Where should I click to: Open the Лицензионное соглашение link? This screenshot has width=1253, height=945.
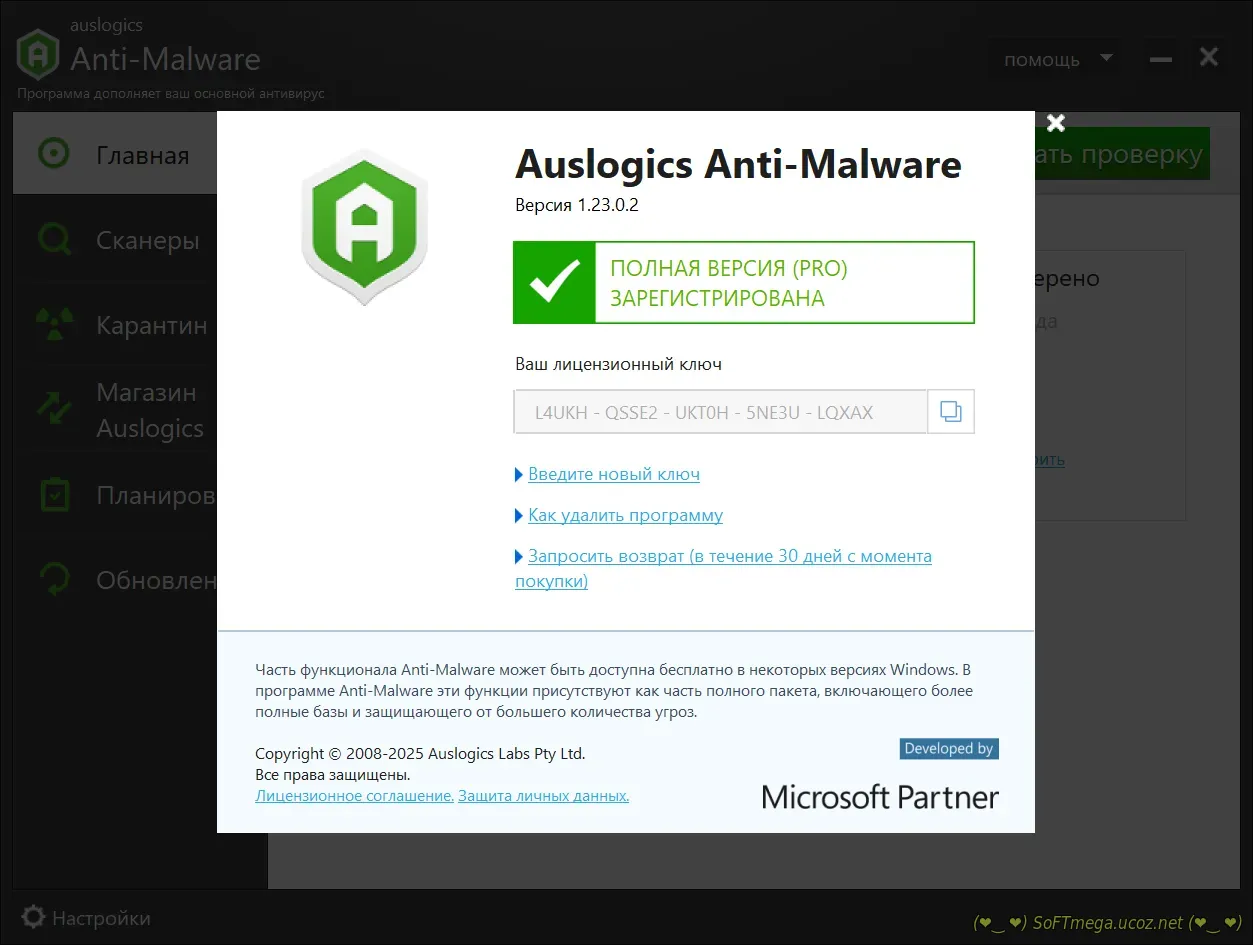coord(354,796)
